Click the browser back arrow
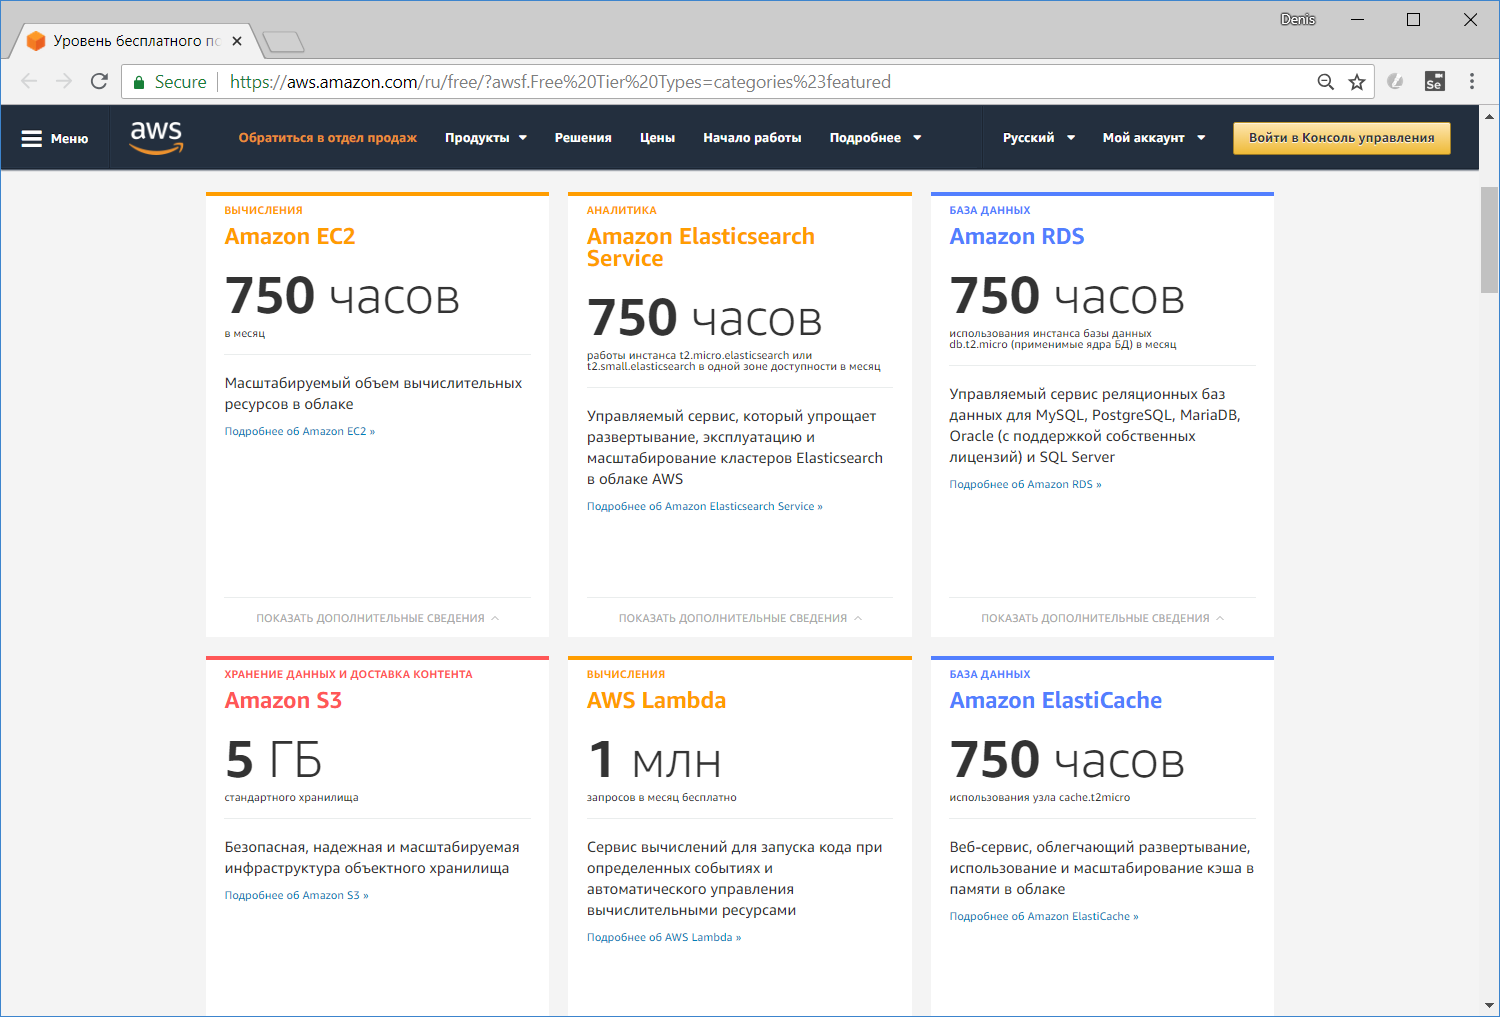1500x1017 pixels. (27, 81)
